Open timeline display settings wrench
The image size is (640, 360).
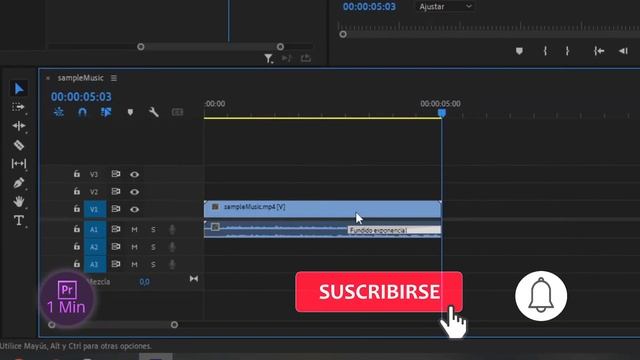154,112
